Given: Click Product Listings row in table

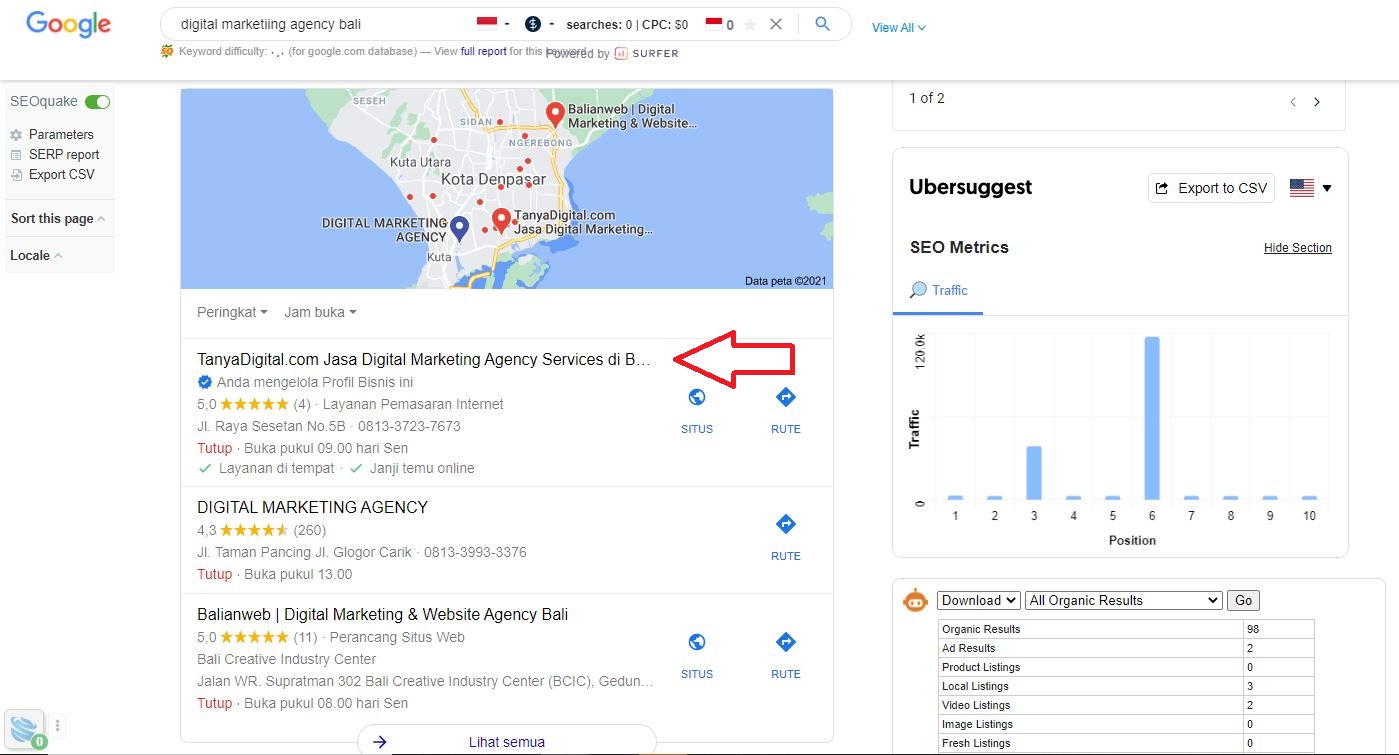Looking at the screenshot, I should pos(1126,667).
